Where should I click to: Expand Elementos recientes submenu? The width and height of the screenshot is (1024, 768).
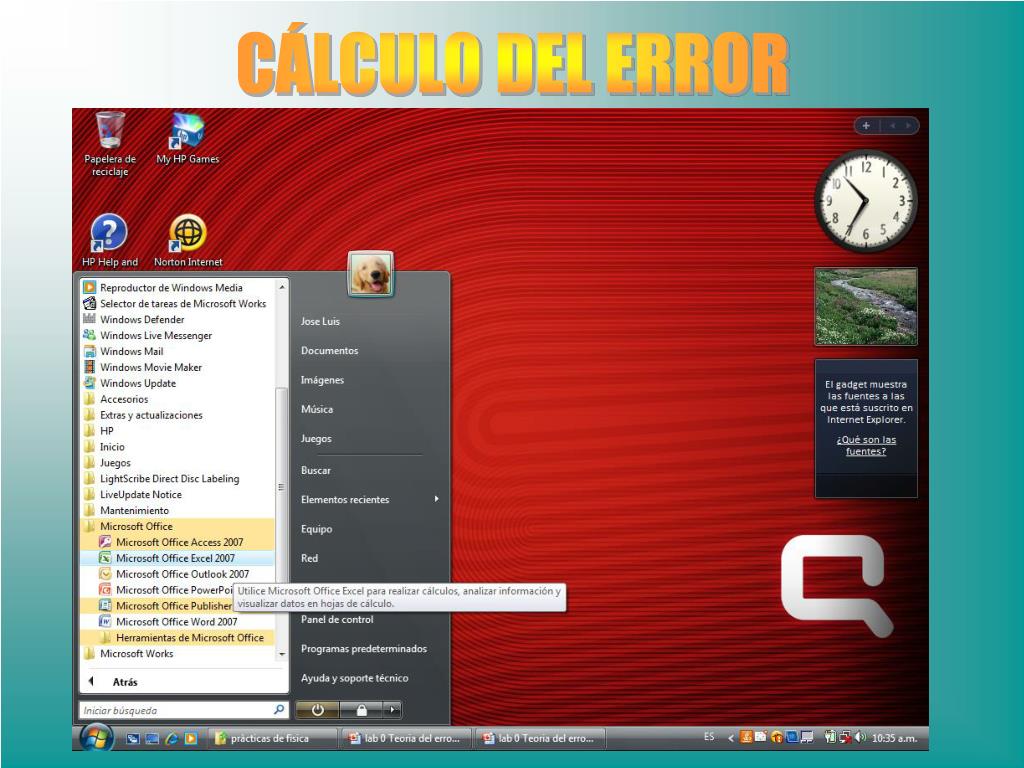point(369,500)
